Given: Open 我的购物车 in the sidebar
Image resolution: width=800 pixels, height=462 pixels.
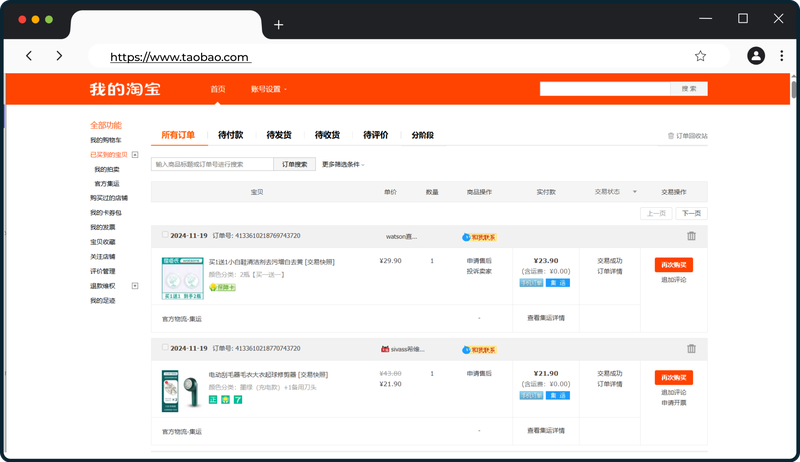Looking at the screenshot, I should coord(106,140).
